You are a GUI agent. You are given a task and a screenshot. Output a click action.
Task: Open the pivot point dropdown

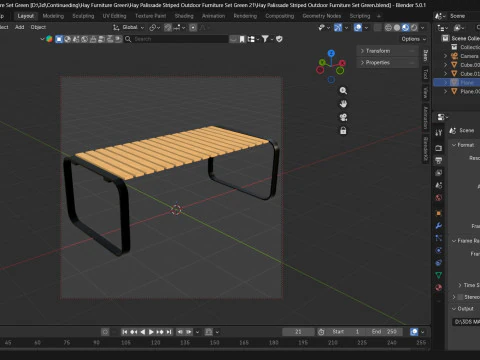point(155,28)
